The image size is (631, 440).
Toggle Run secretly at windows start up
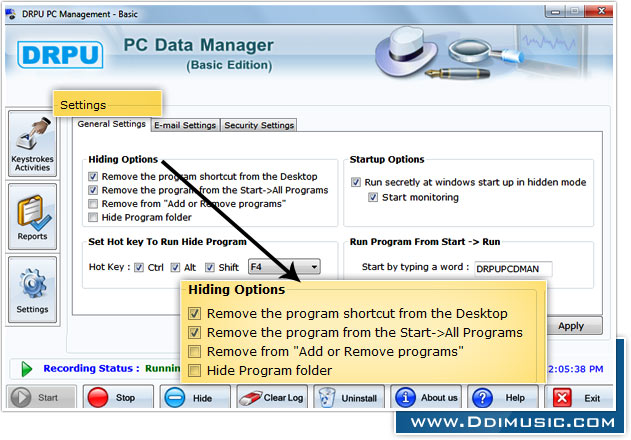(x=356, y=182)
